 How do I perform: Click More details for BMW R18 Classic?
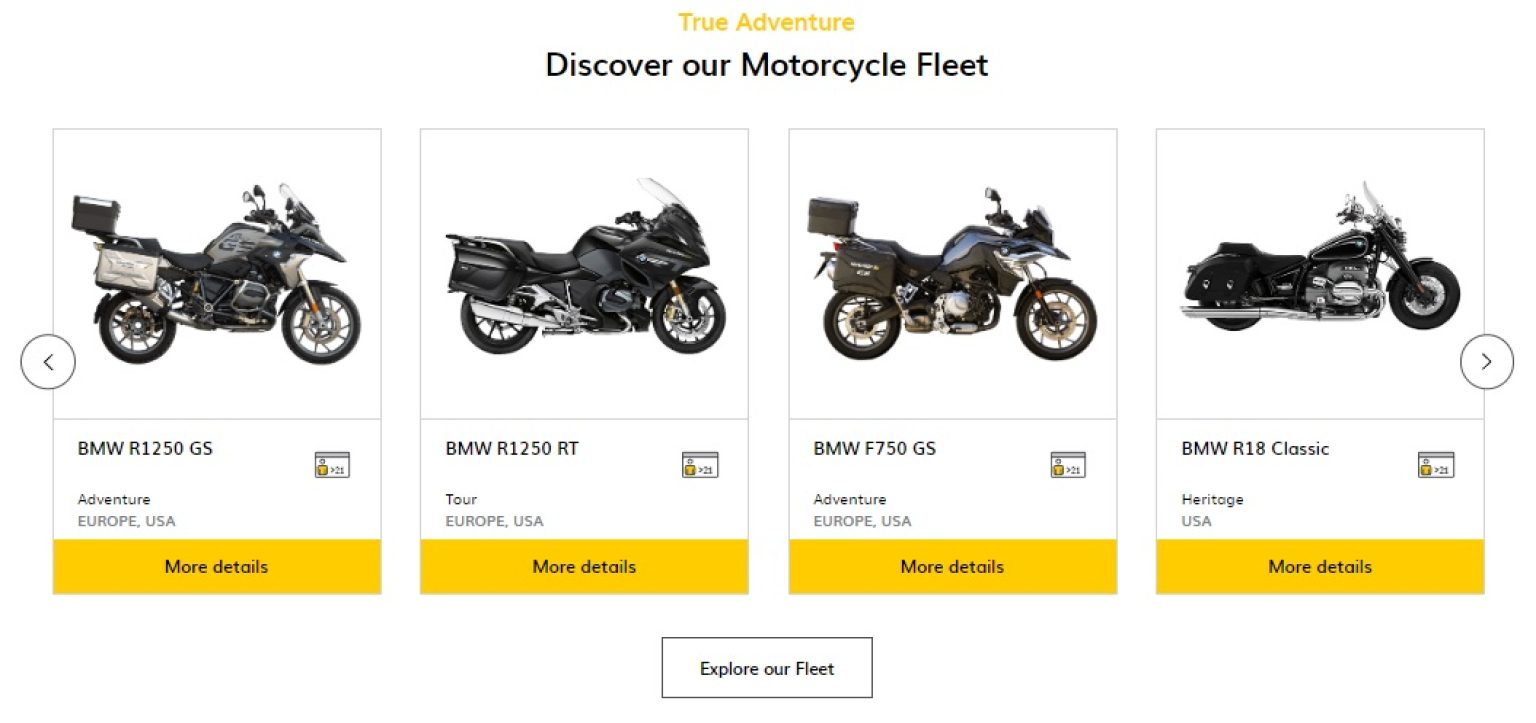tap(1319, 566)
